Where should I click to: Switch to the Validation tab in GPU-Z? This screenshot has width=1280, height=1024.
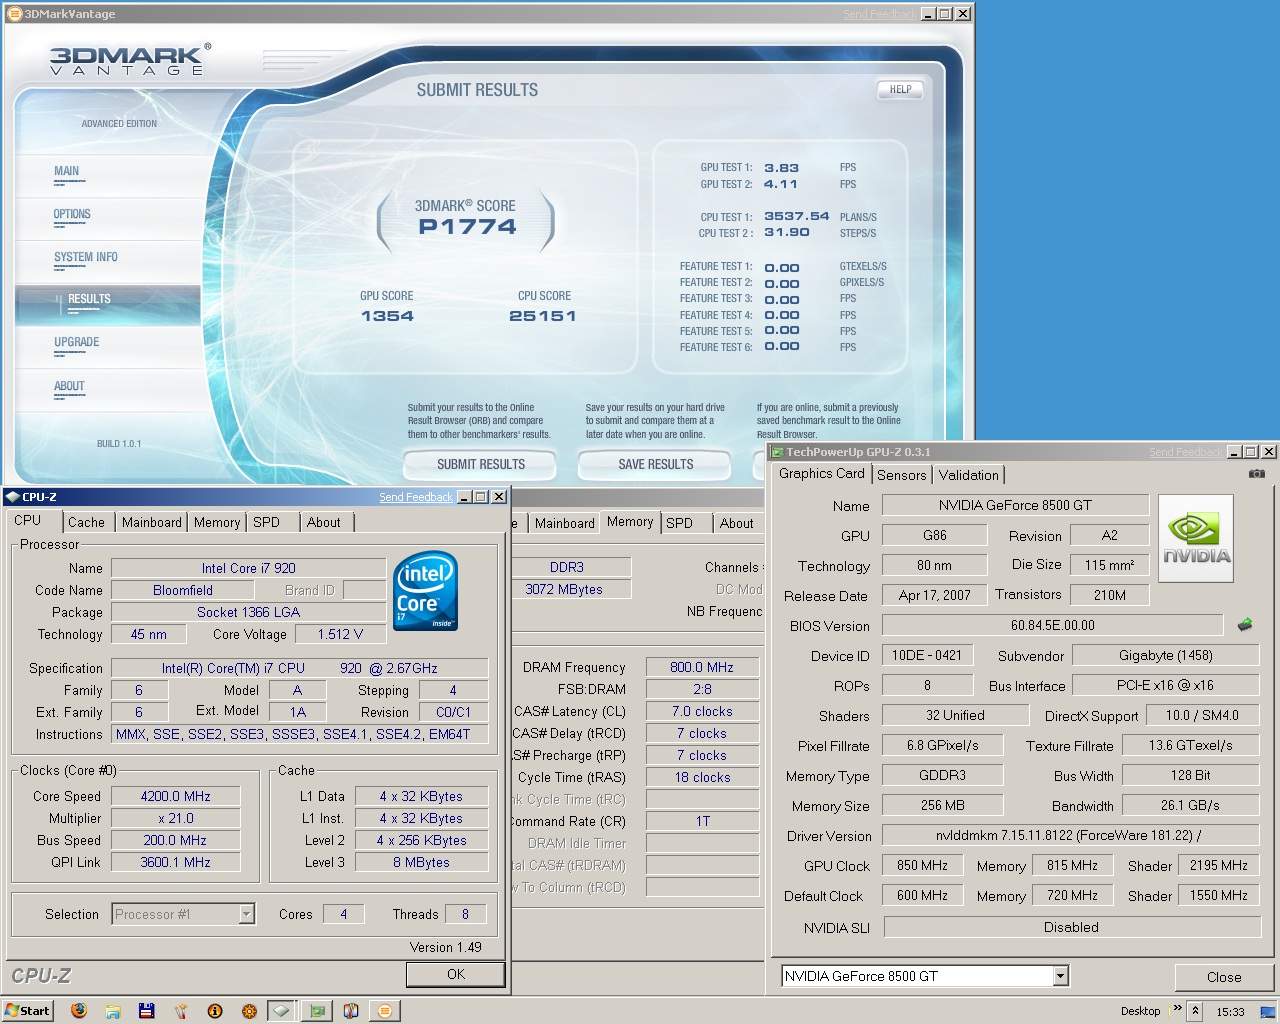(968, 475)
